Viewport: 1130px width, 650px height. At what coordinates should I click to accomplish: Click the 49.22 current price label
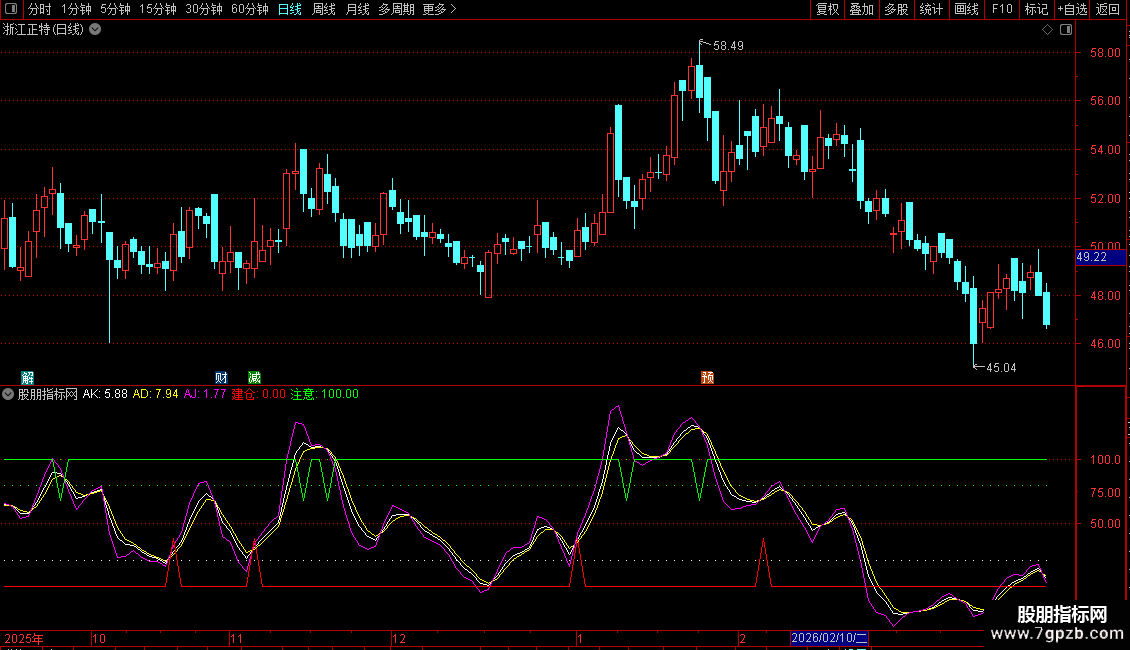1091,257
